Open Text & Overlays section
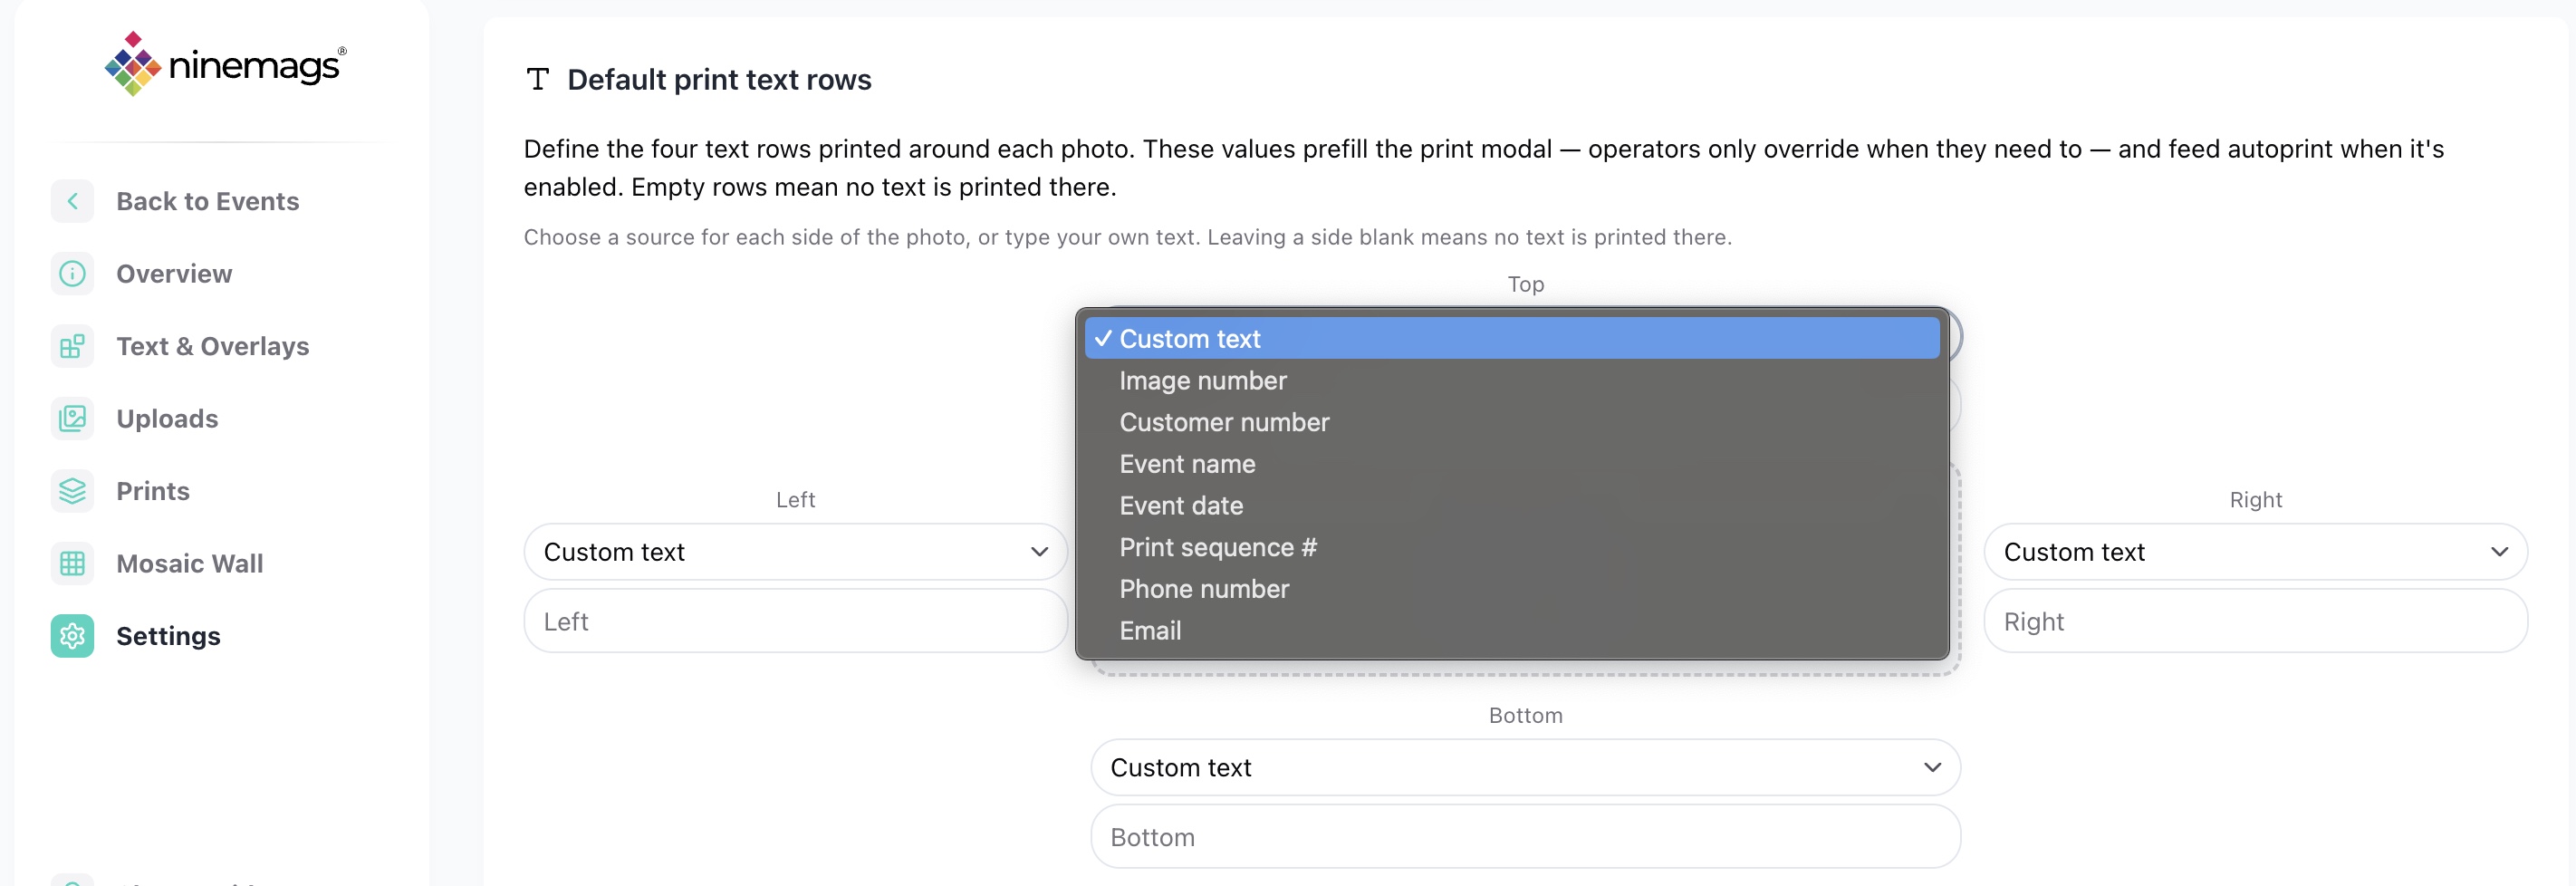This screenshot has height=886, width=2576. pyautogui.click(x=213, y=346)
